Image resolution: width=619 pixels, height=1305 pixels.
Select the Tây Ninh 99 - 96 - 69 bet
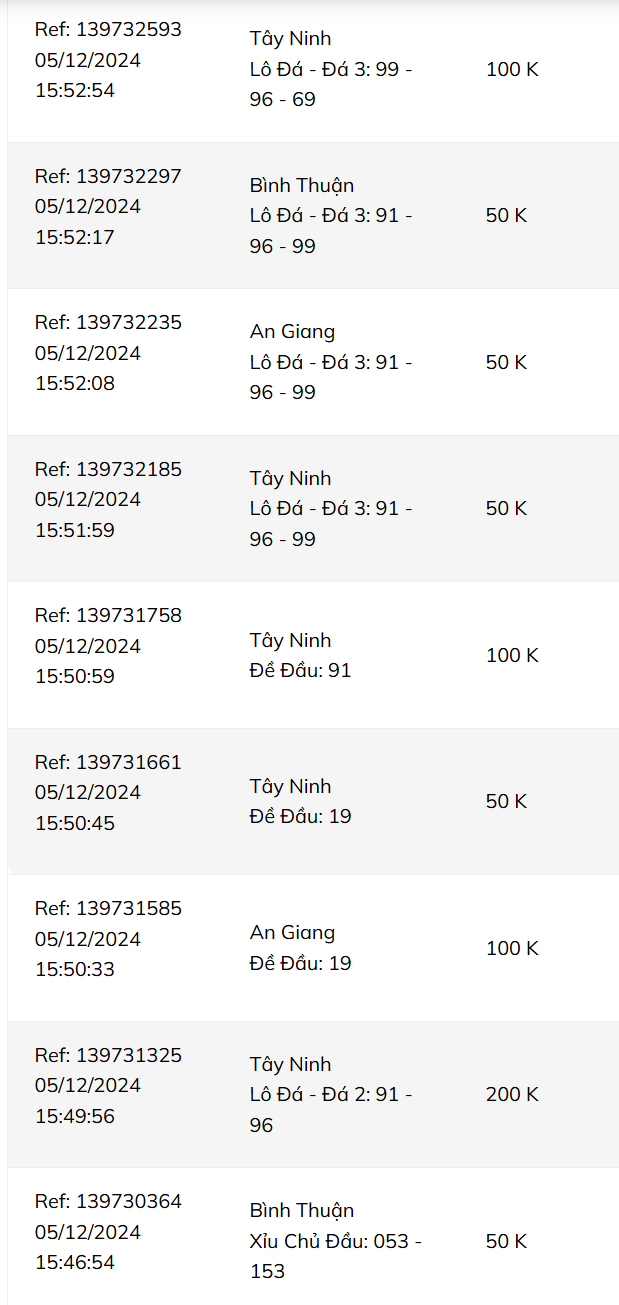tap(331, 69)
